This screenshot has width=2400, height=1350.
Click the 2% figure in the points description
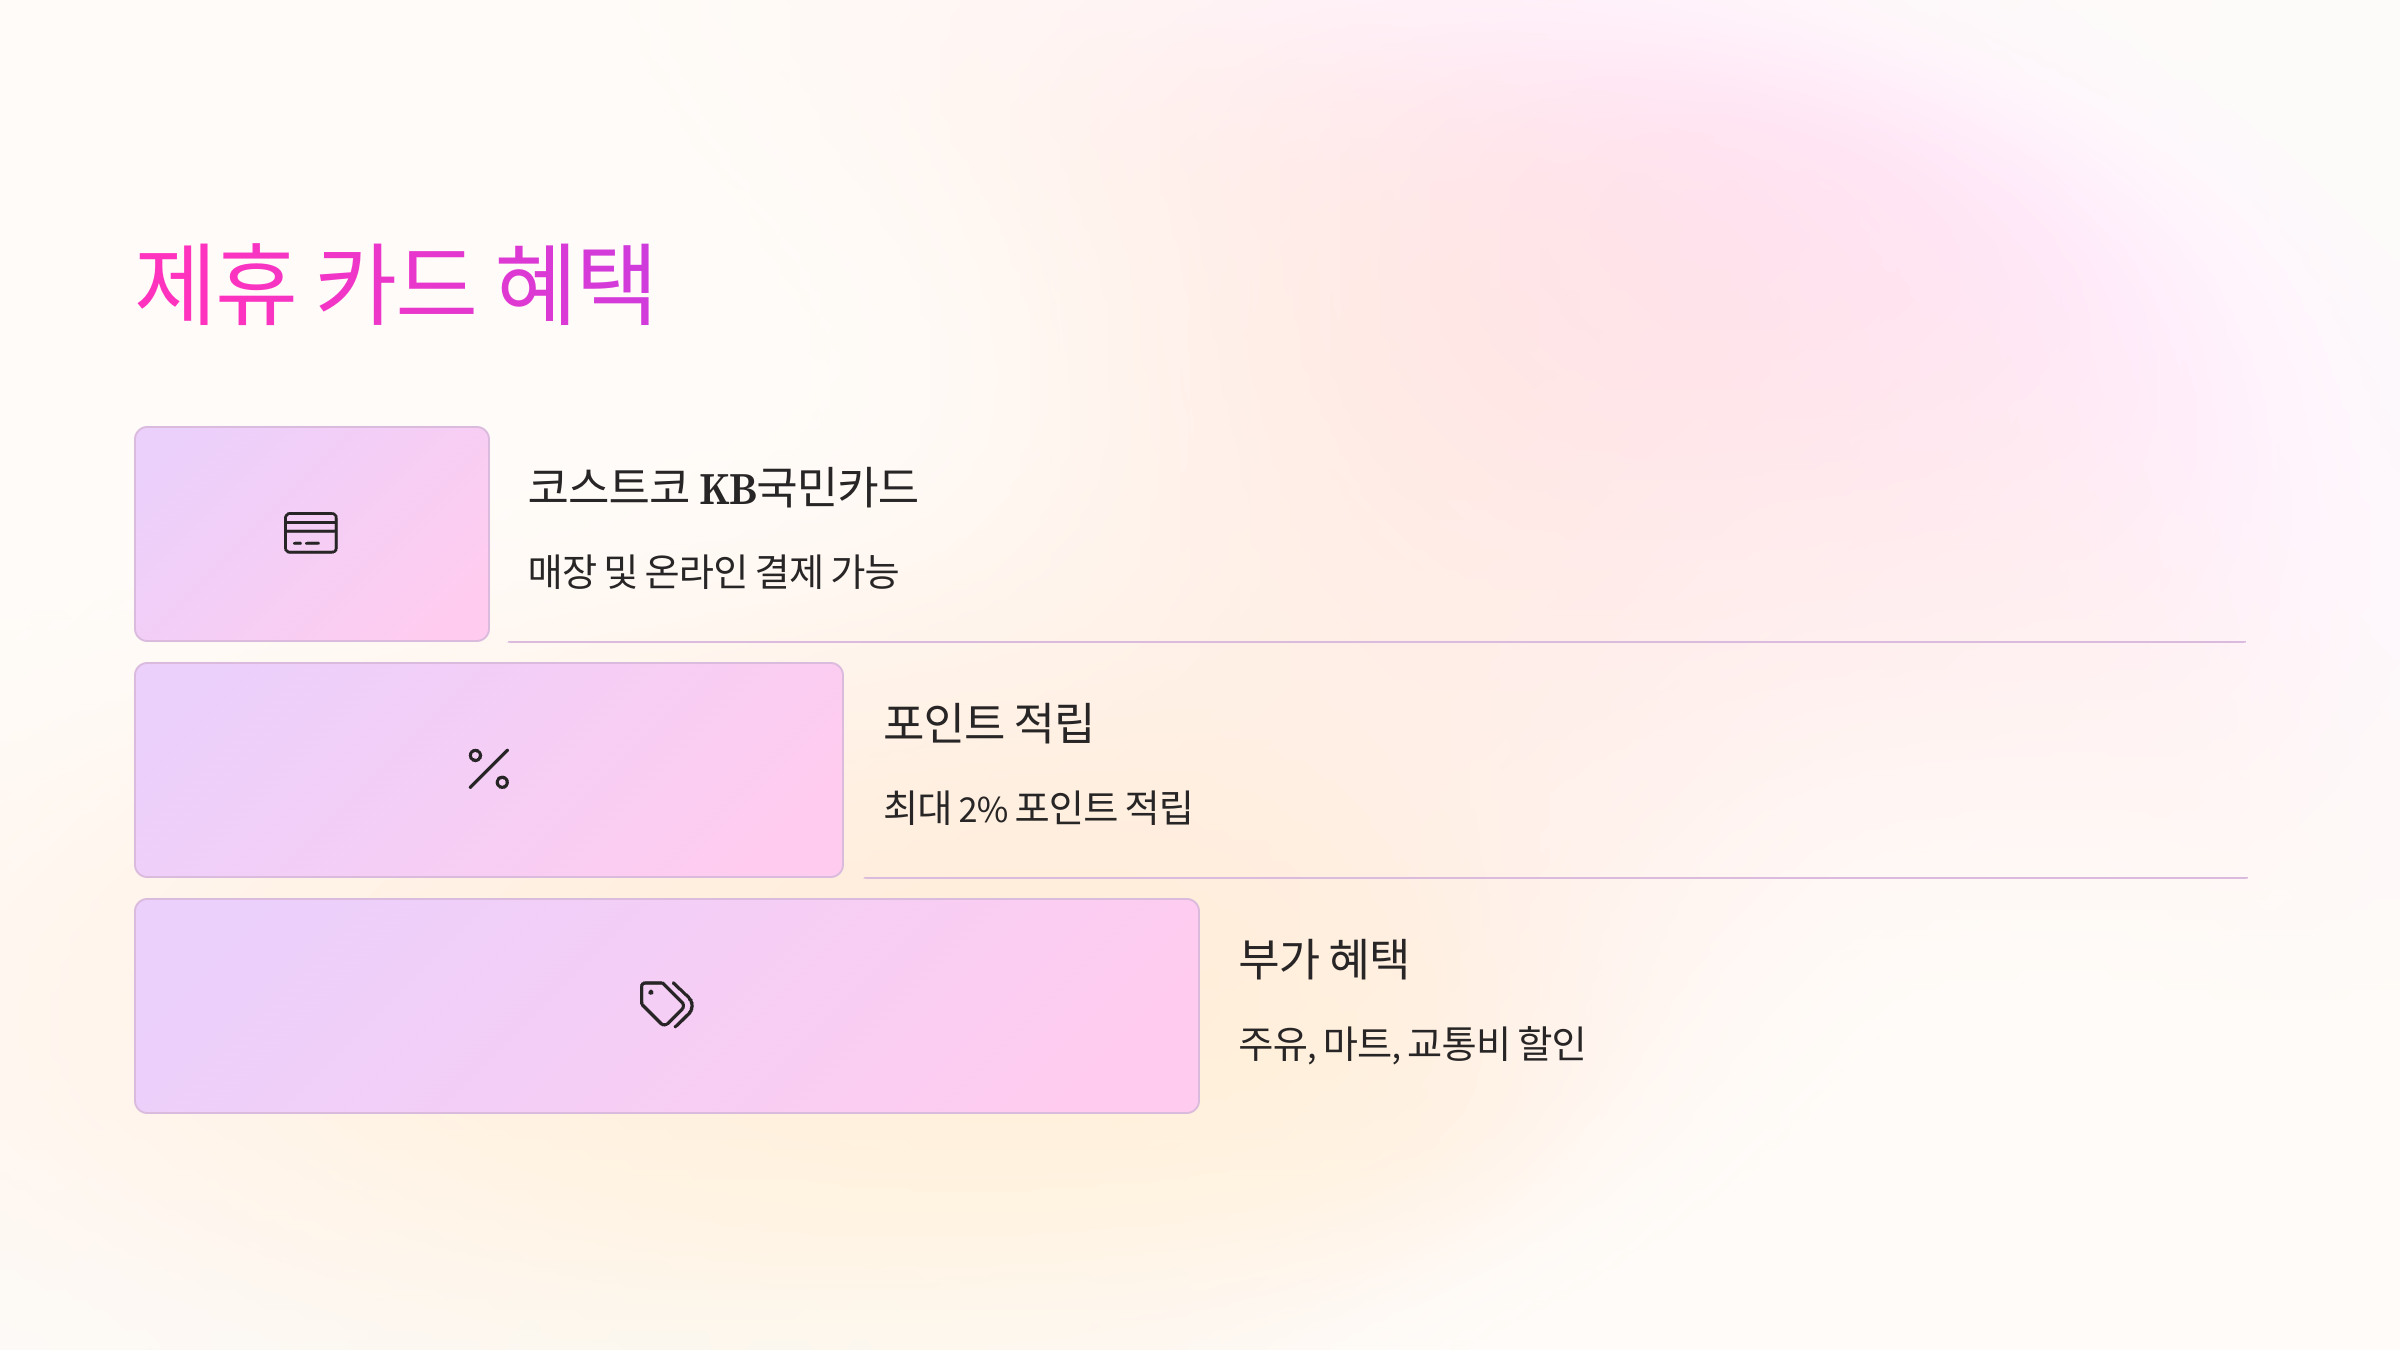983,809
